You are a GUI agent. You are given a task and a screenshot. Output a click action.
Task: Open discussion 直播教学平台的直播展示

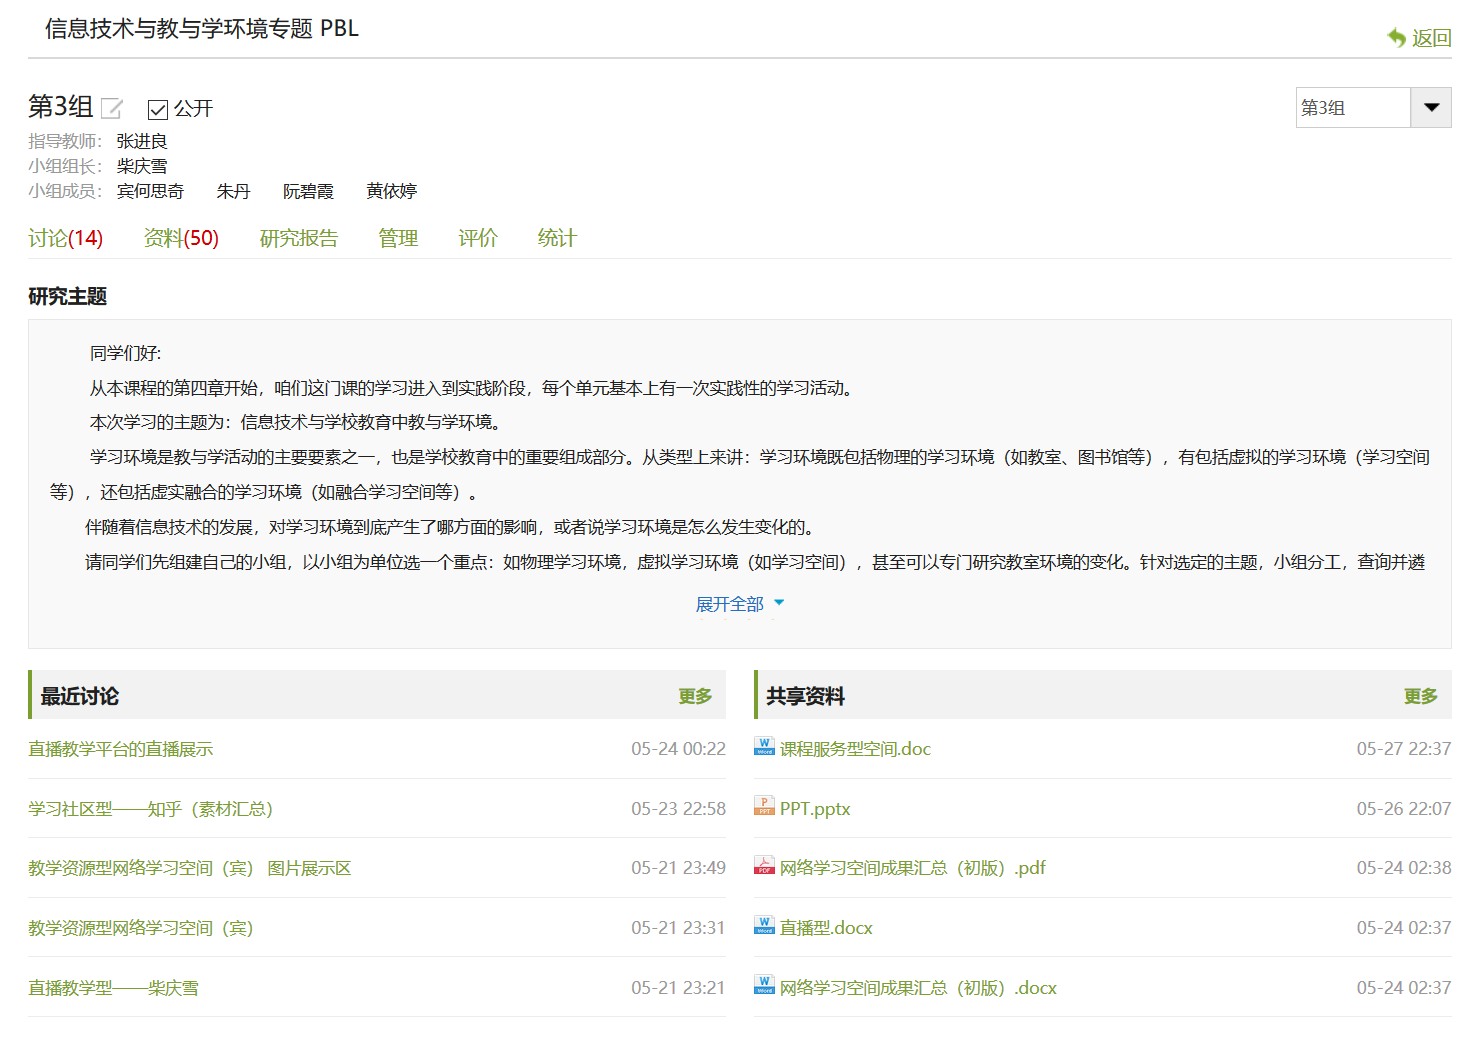(121, 749)
